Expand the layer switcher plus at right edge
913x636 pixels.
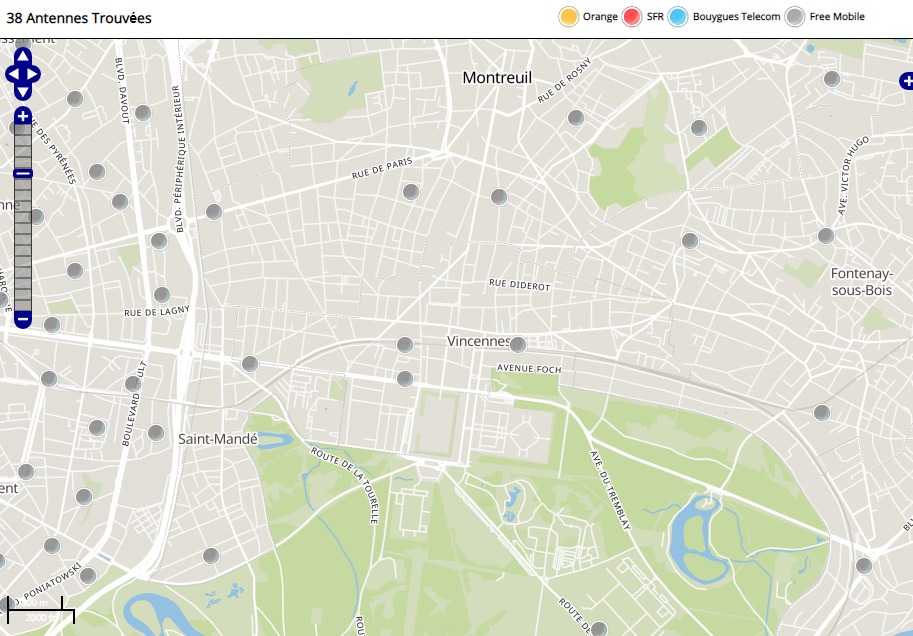[x=905, y=80]
